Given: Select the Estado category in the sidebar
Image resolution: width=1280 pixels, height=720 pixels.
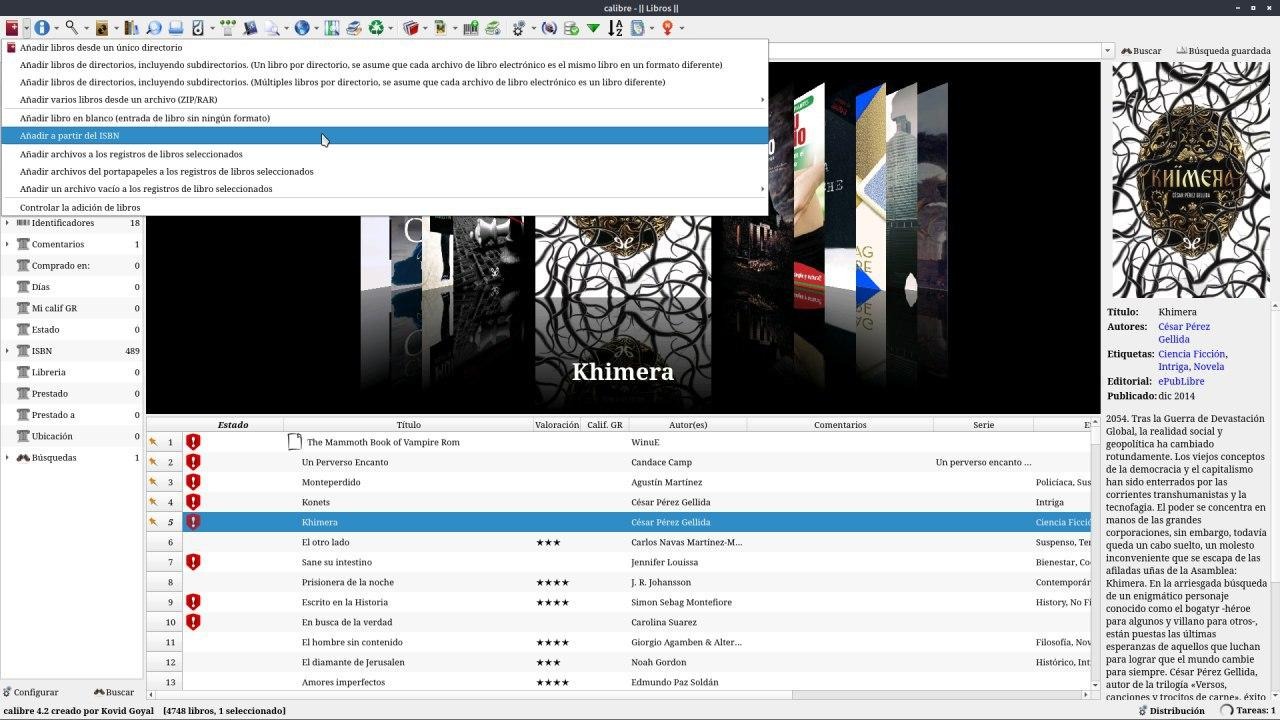Looking at the screenshot, I should (45, 330).
